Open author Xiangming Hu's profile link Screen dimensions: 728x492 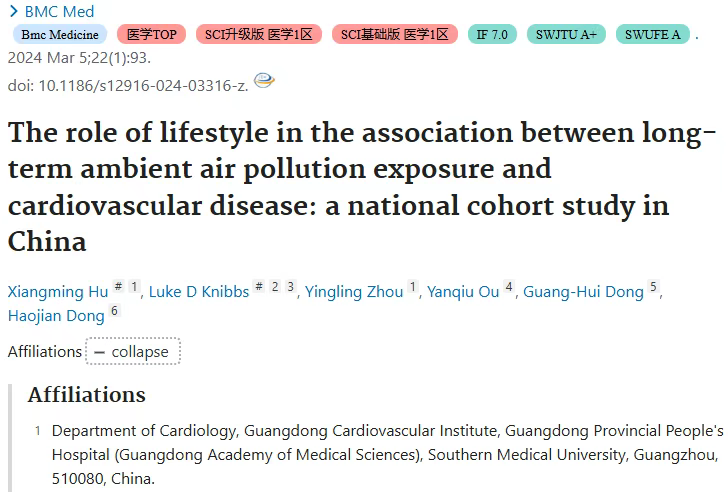(x=58, y=291)
